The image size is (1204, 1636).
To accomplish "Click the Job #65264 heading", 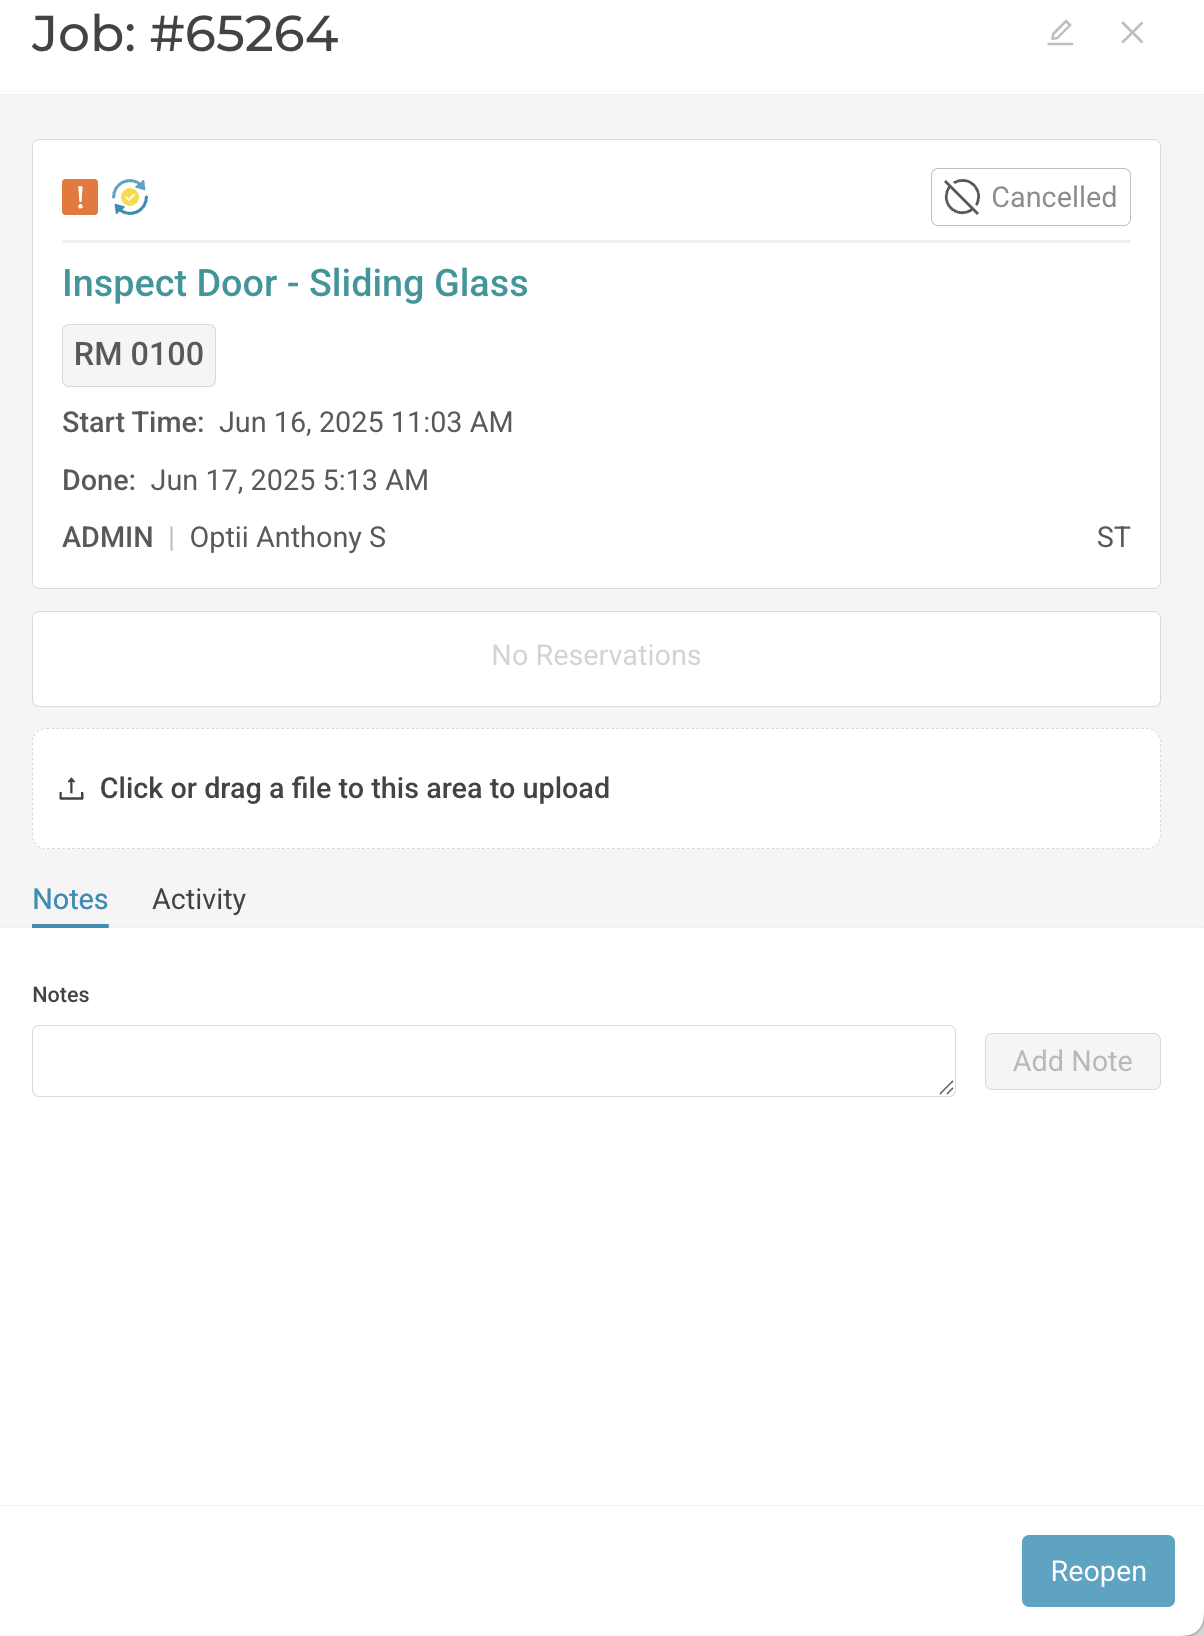I will point(185,34).
